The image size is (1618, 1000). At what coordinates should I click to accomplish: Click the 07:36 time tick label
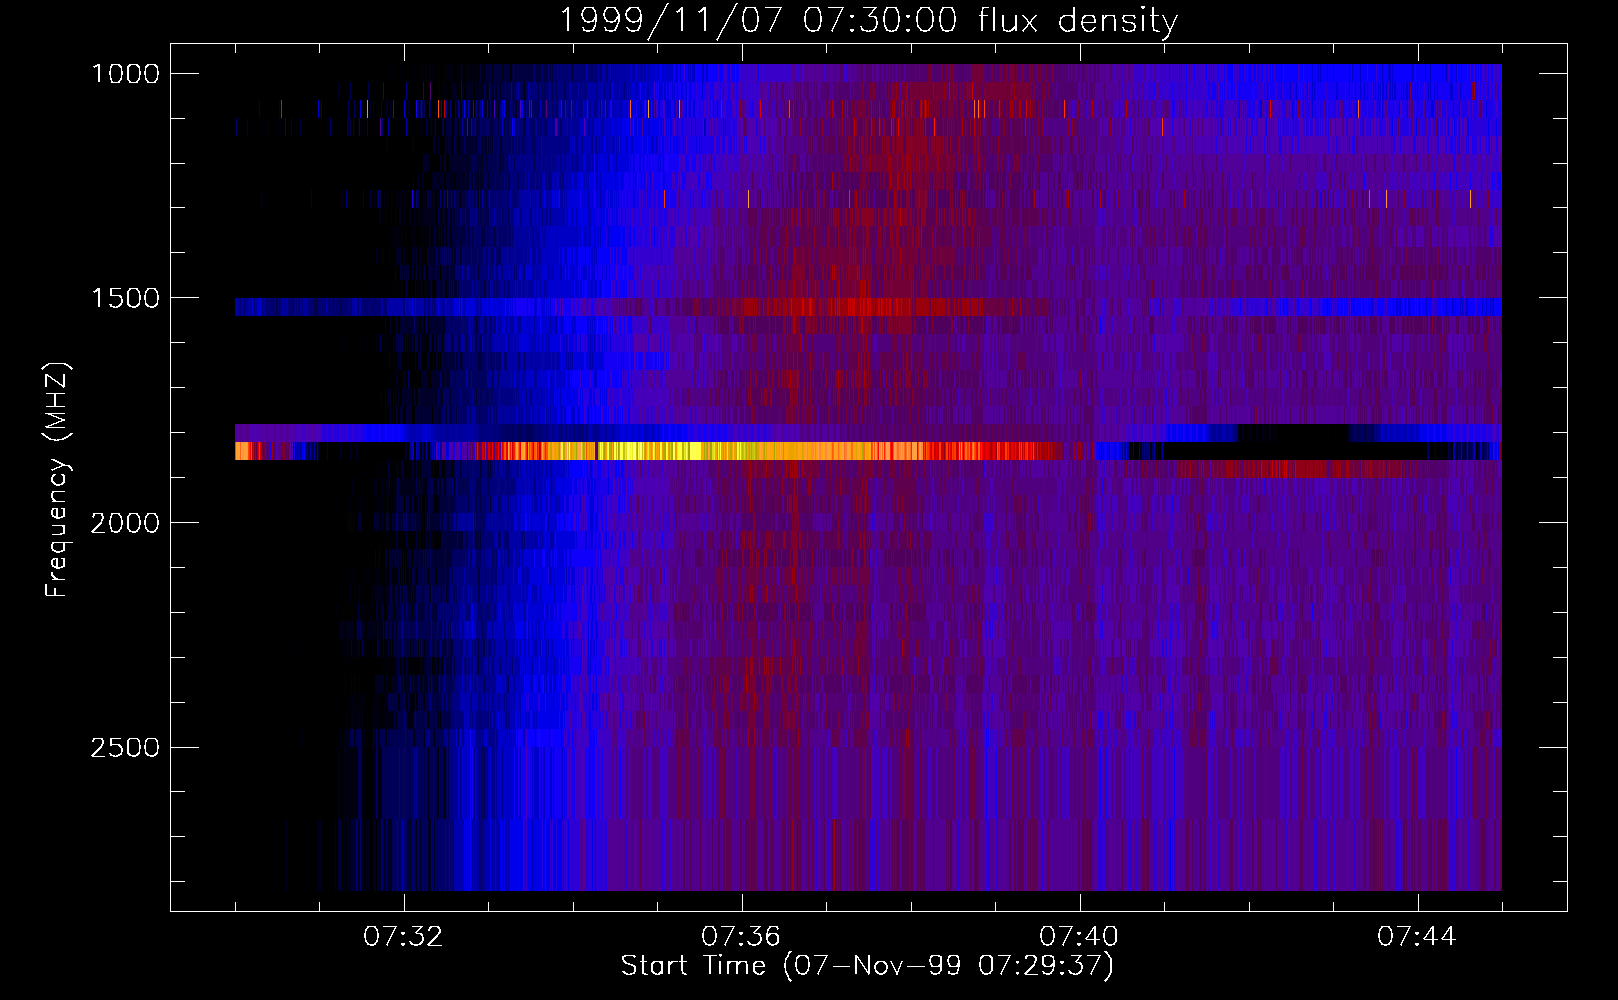tap(741, 937)
